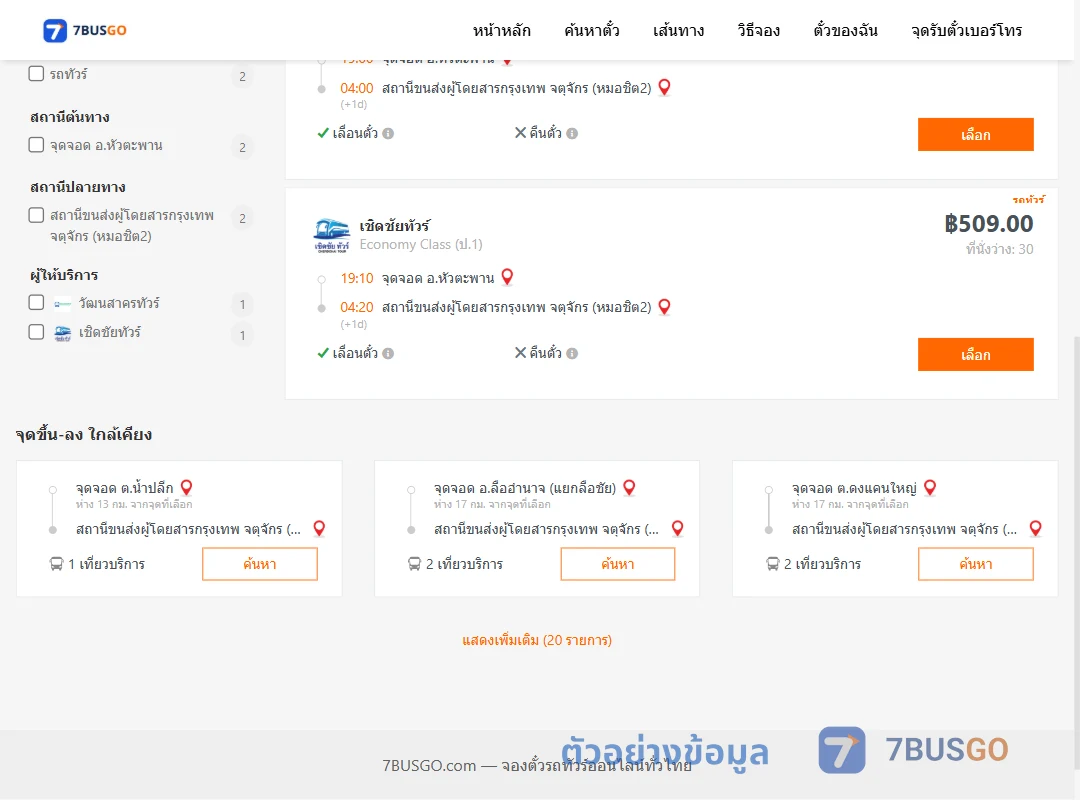Select the ฿509.00 เชิดชัยทัวร์ trip
The image size is (1080, 800).
pos(975,354)
